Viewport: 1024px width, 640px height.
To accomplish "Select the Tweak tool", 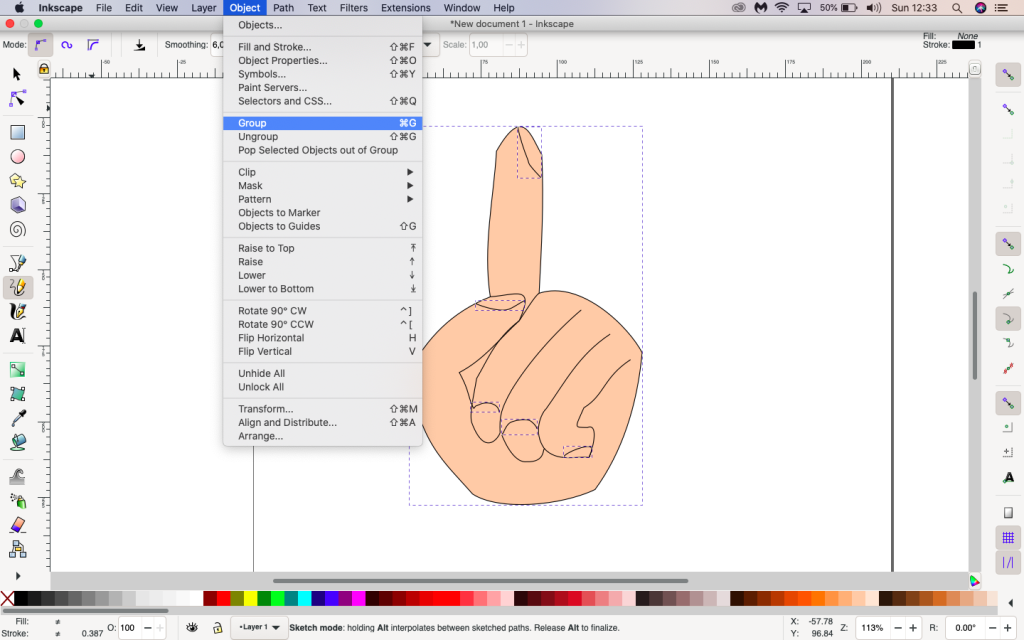I will (x=18, y=476).
